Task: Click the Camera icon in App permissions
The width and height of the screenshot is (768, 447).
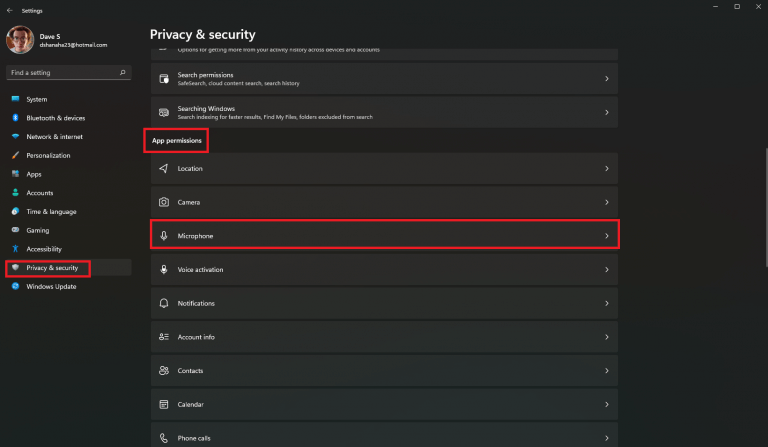Action: 163,202
